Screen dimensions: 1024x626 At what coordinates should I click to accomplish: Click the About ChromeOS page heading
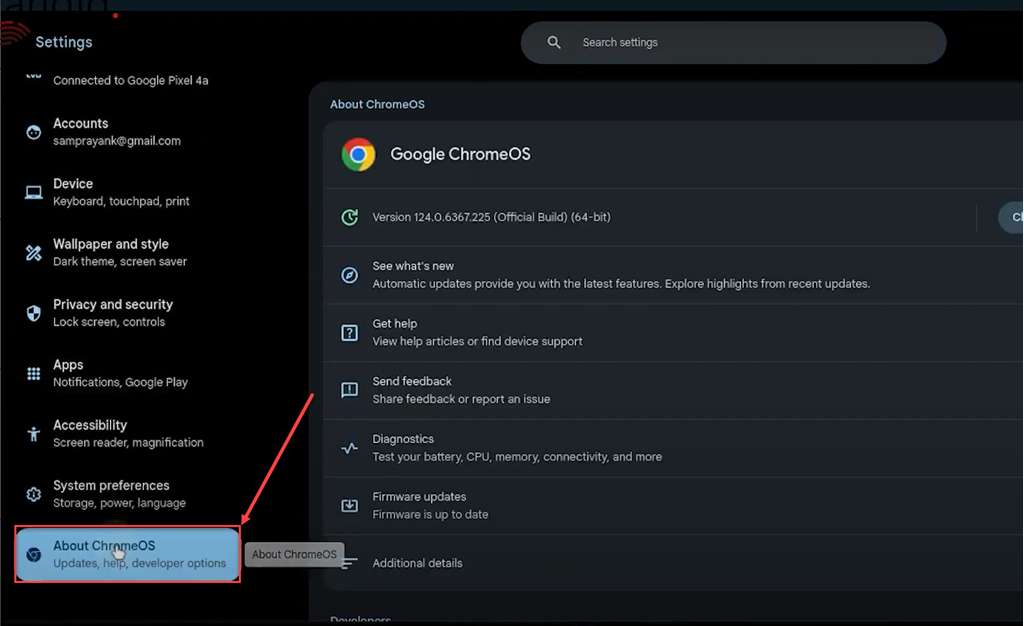[377, 104]
